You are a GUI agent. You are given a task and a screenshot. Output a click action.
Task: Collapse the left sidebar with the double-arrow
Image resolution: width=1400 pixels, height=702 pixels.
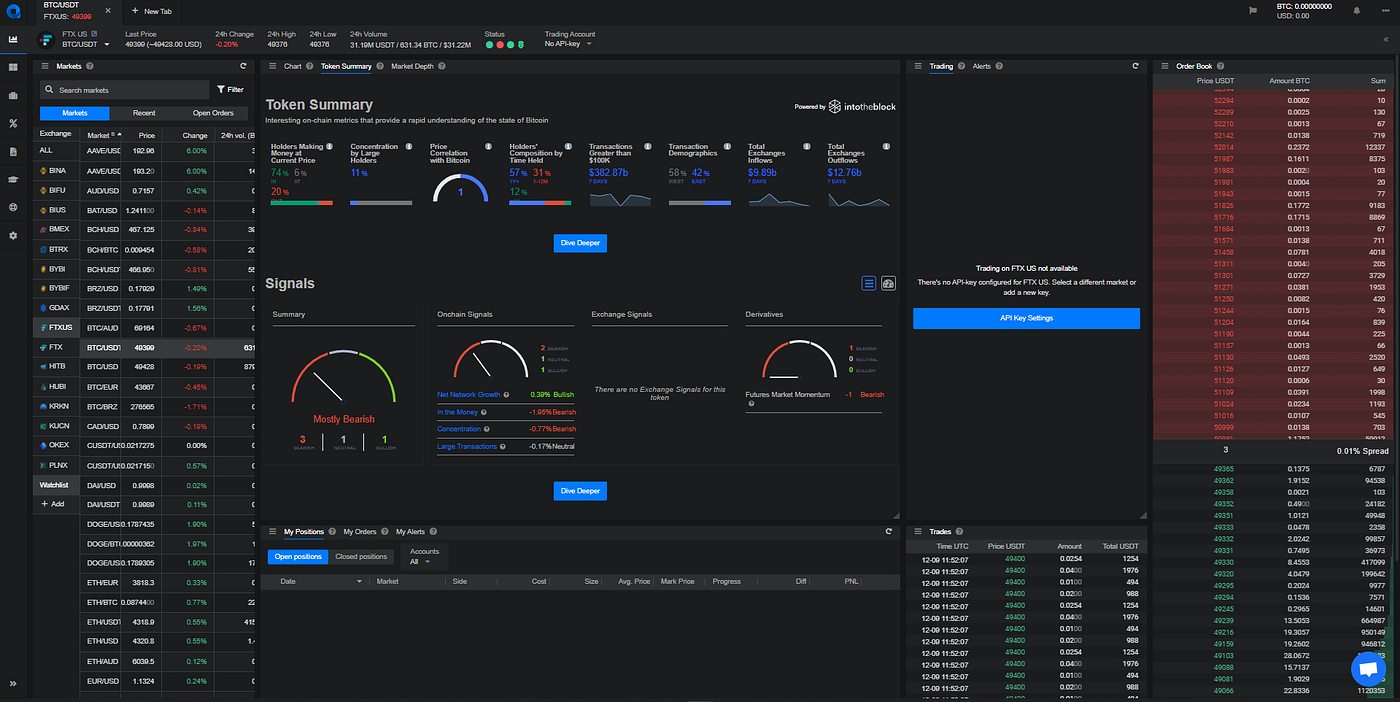click(x=13, y=682)
